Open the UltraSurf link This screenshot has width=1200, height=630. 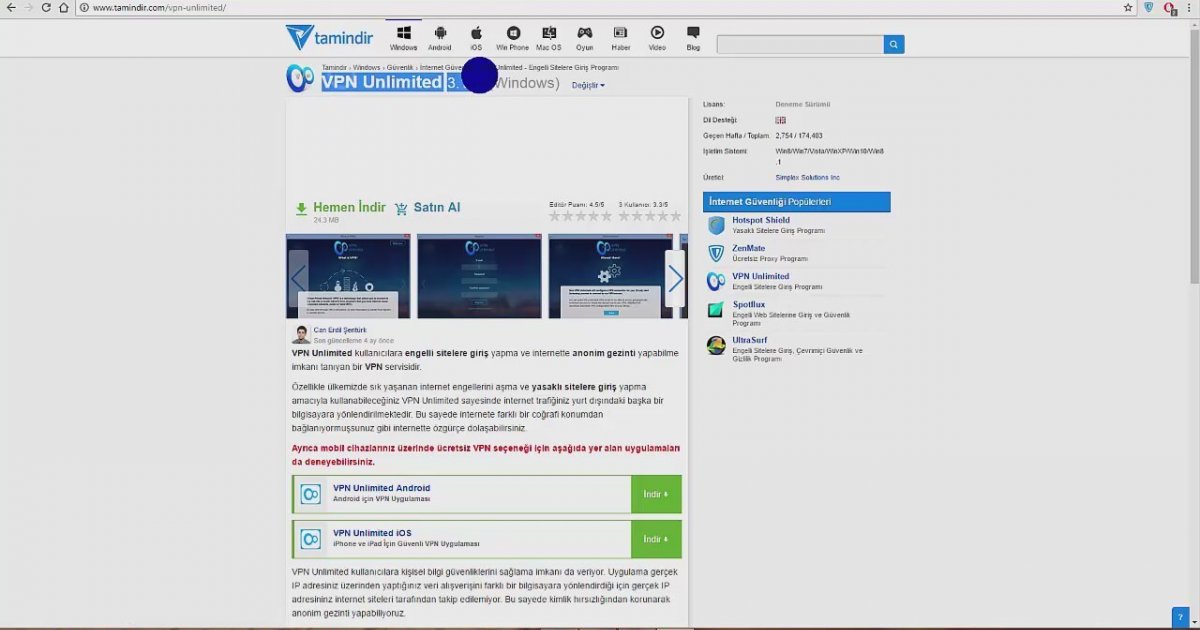[751, 340]
